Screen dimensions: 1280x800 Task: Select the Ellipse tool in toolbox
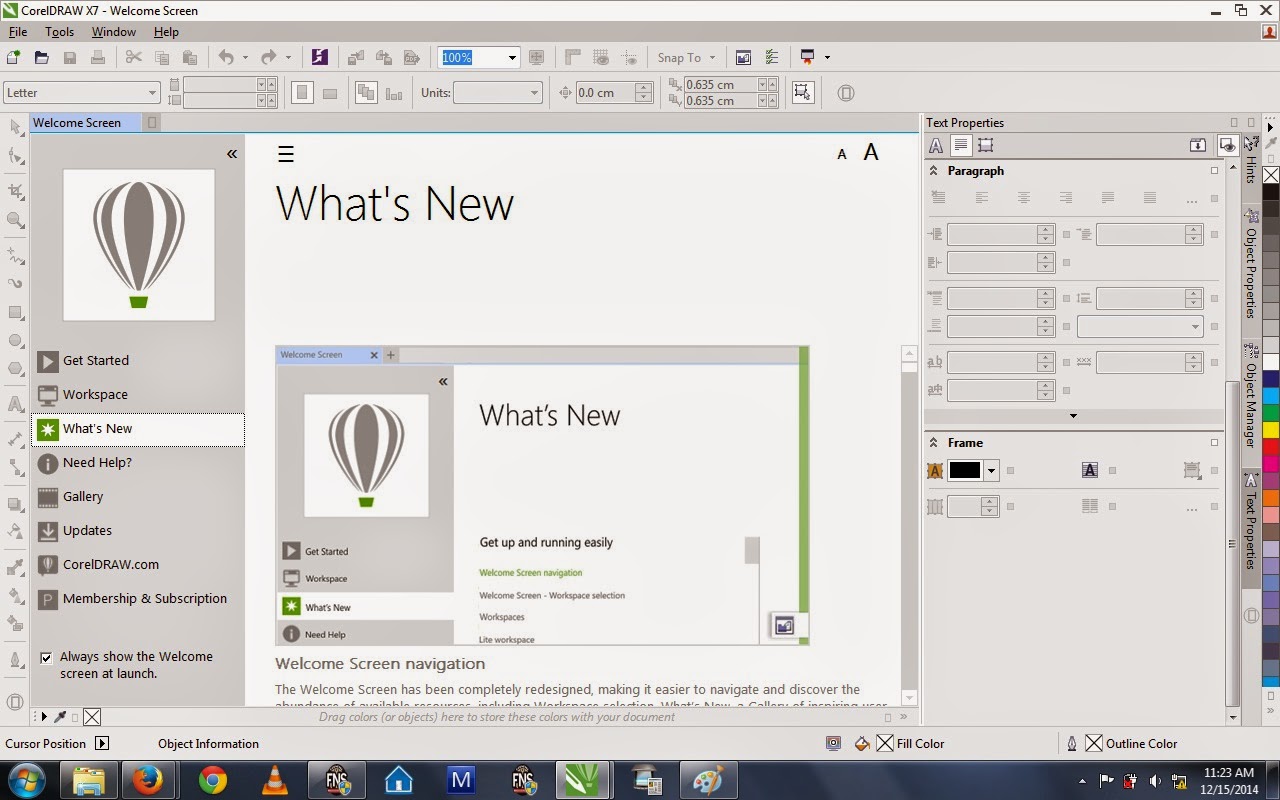coord(15,340)
